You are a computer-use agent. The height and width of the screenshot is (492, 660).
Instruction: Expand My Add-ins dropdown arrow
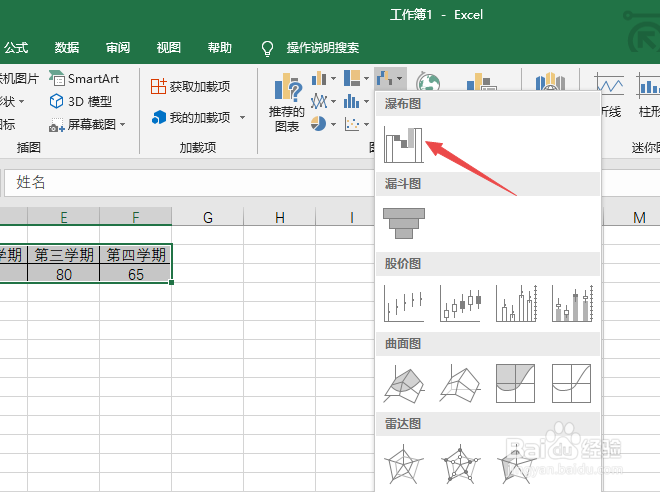pyautogui.click(x=242, y=117)
